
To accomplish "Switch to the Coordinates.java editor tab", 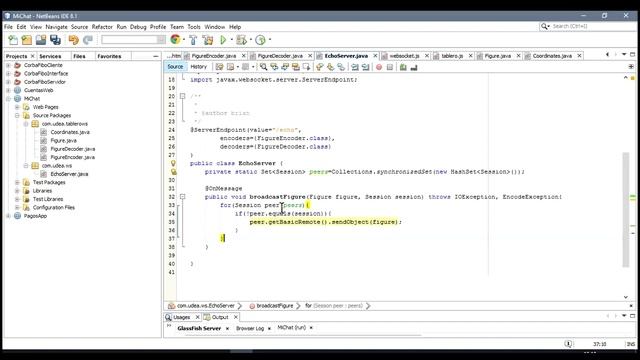I will (552, 56).
